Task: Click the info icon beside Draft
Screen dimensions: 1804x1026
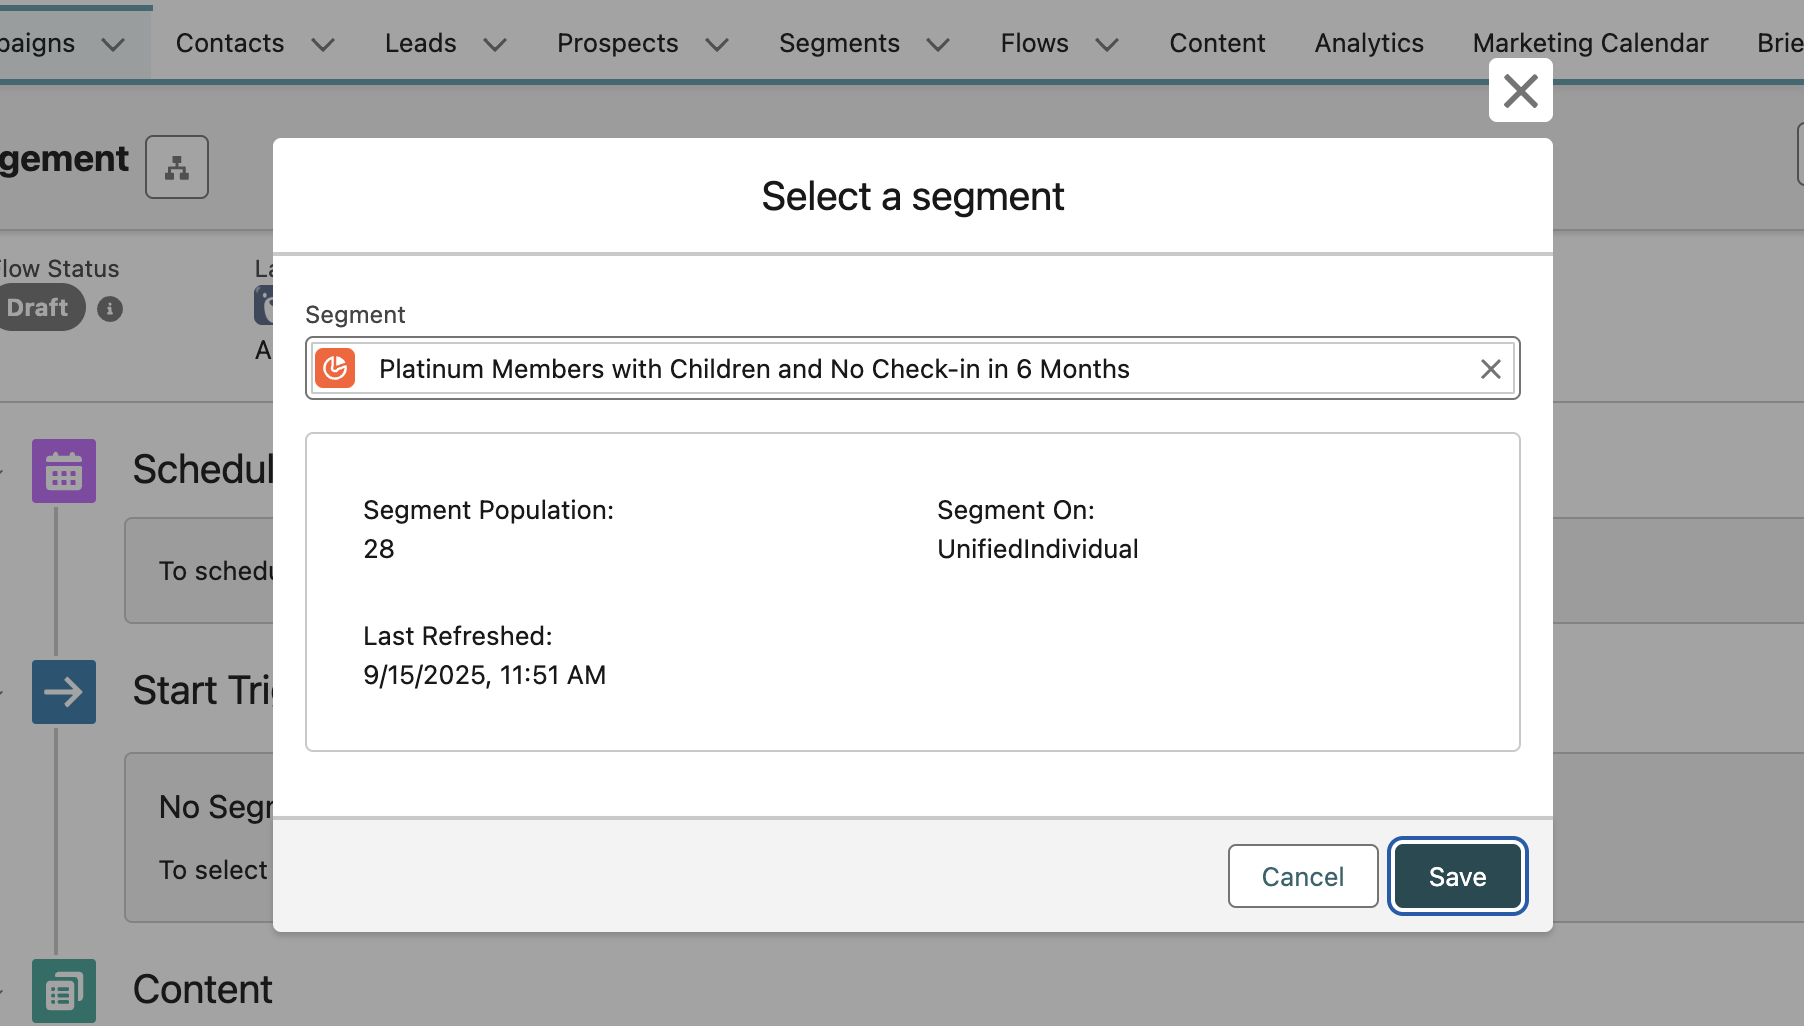Action: (110, 309)
